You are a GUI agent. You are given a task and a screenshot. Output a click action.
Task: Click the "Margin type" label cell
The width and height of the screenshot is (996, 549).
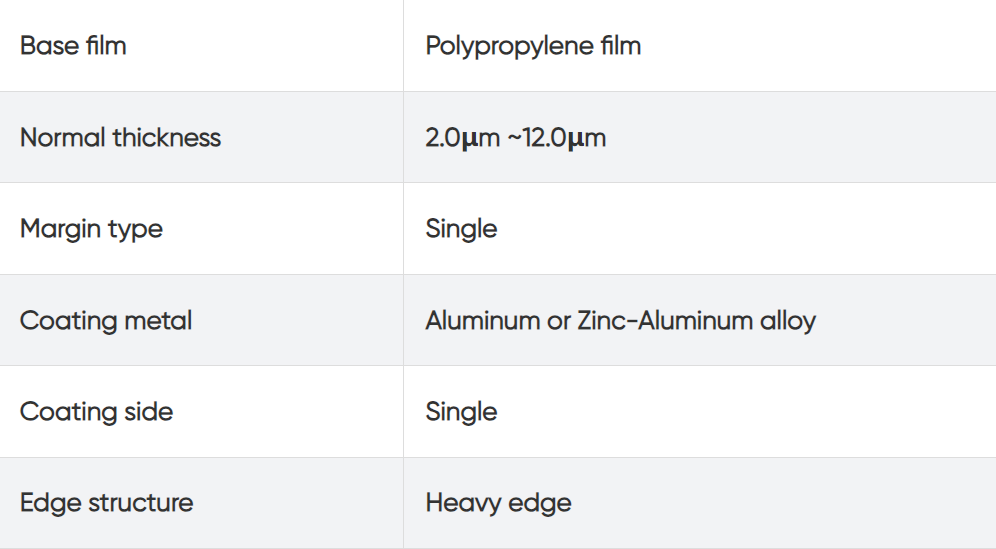91,229
